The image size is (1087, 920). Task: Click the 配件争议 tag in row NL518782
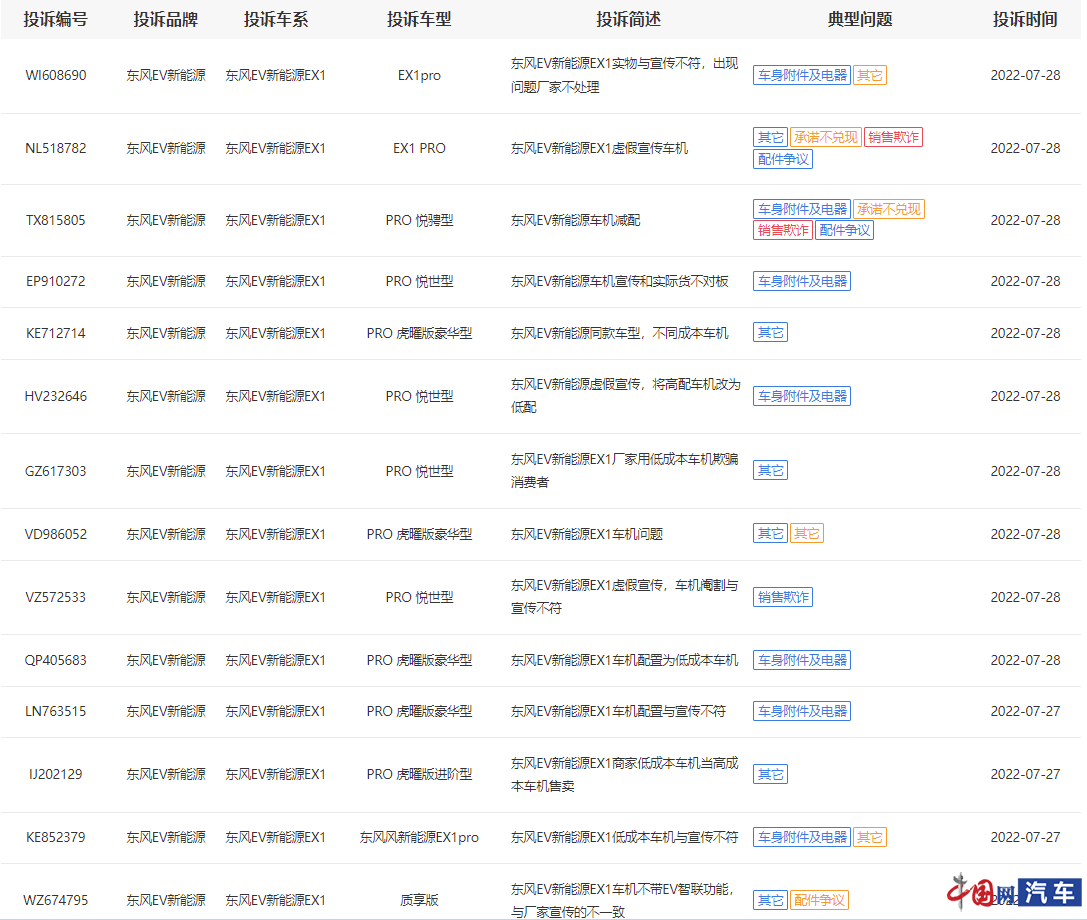click(783, 159)
